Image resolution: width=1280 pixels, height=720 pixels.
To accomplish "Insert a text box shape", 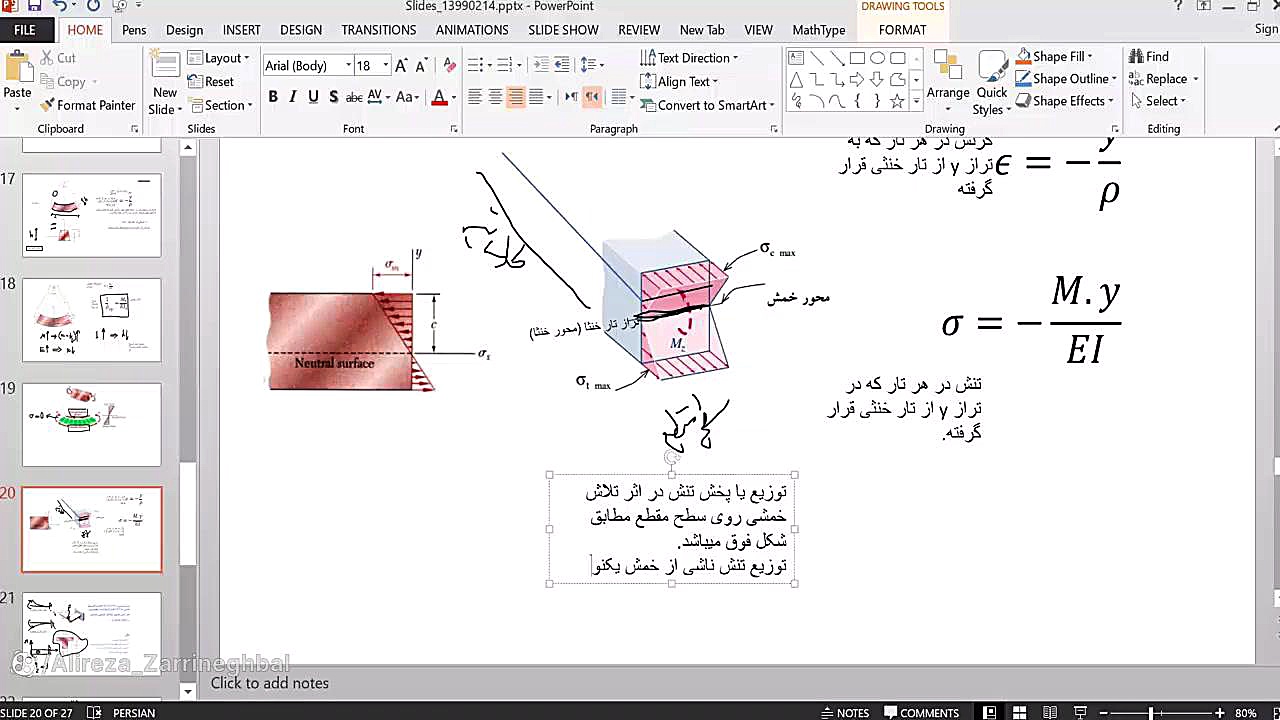I will click(x=796, y=58).
